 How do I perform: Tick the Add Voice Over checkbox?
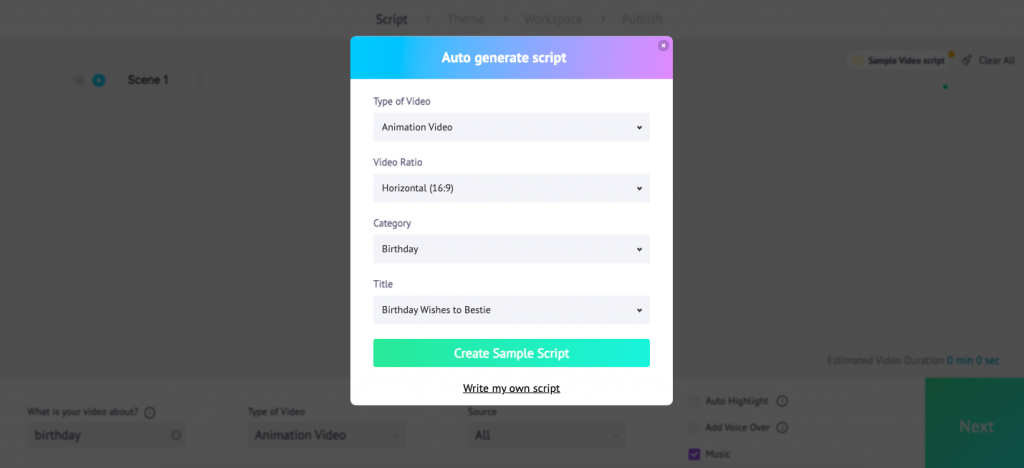coord(694,428)
